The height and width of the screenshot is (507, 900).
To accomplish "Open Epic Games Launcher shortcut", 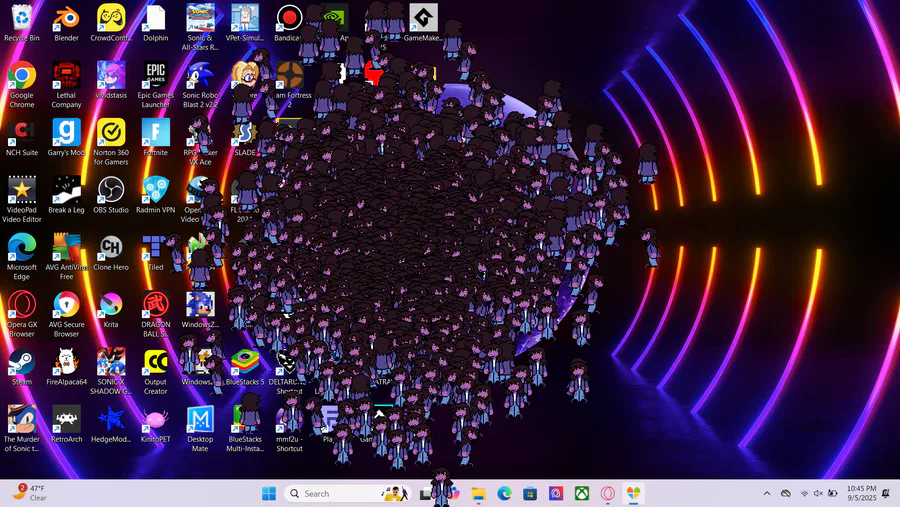I will [x=156, y=84].
